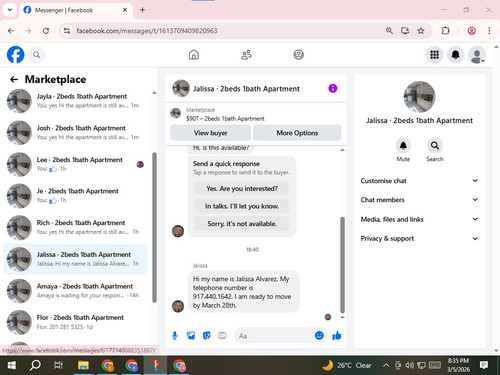
Task: Open the Facebook menu grid icon
Action: coord(434,55)
